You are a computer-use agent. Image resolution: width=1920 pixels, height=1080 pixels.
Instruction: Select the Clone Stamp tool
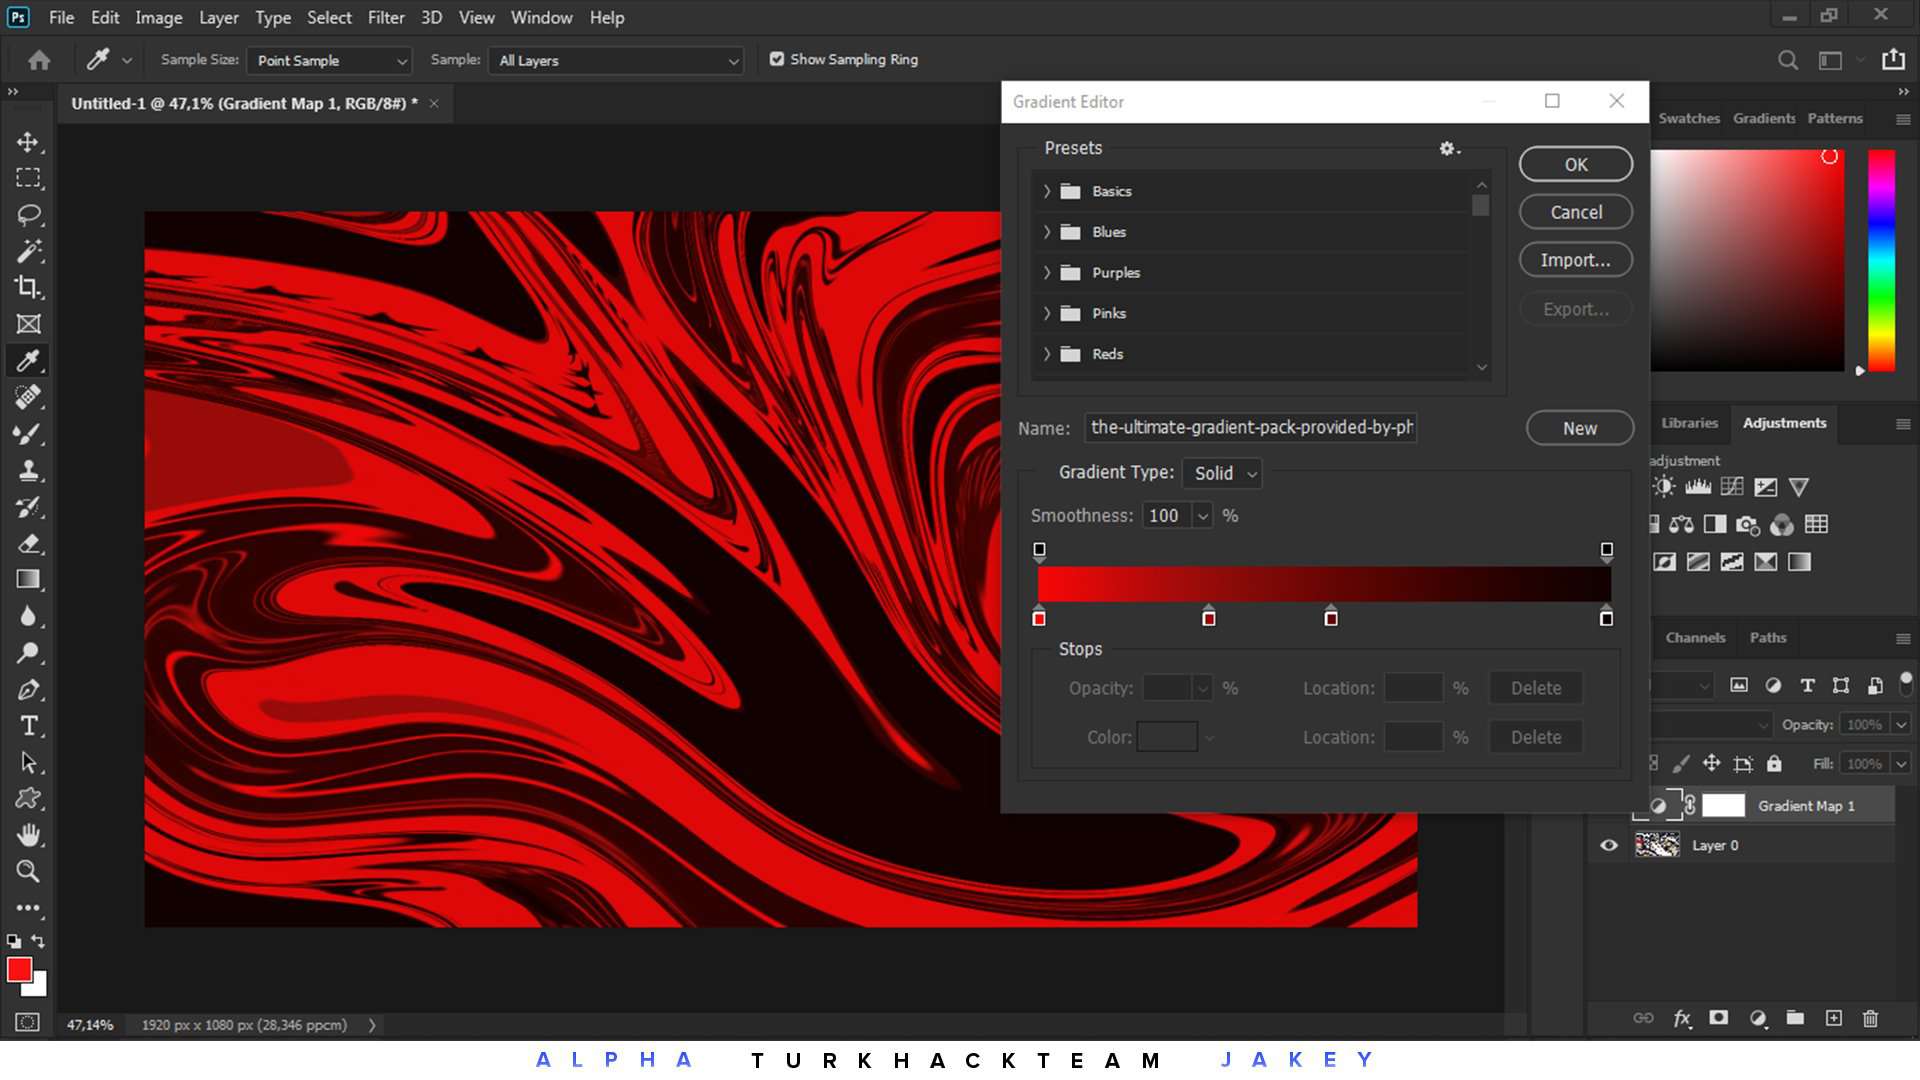[28, 470]
